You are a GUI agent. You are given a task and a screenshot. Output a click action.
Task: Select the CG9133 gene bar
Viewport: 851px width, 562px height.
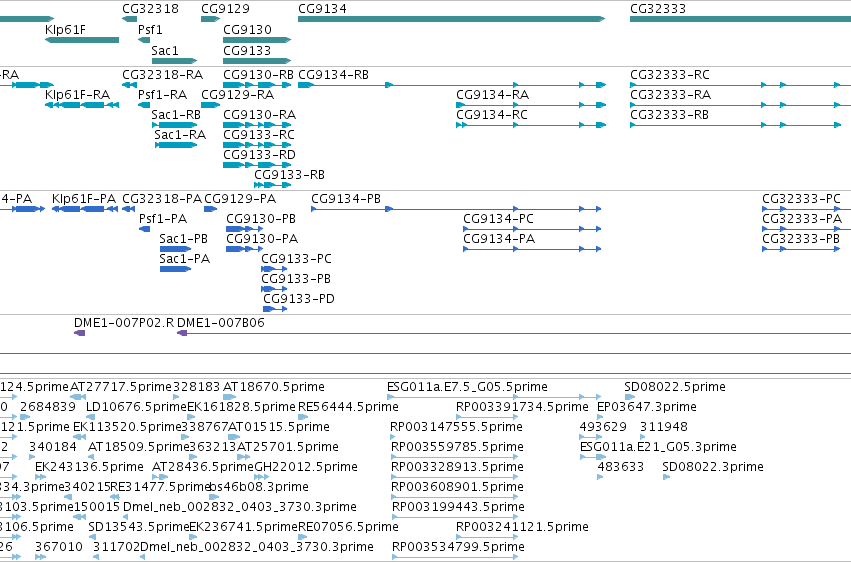tap(257, 61)
